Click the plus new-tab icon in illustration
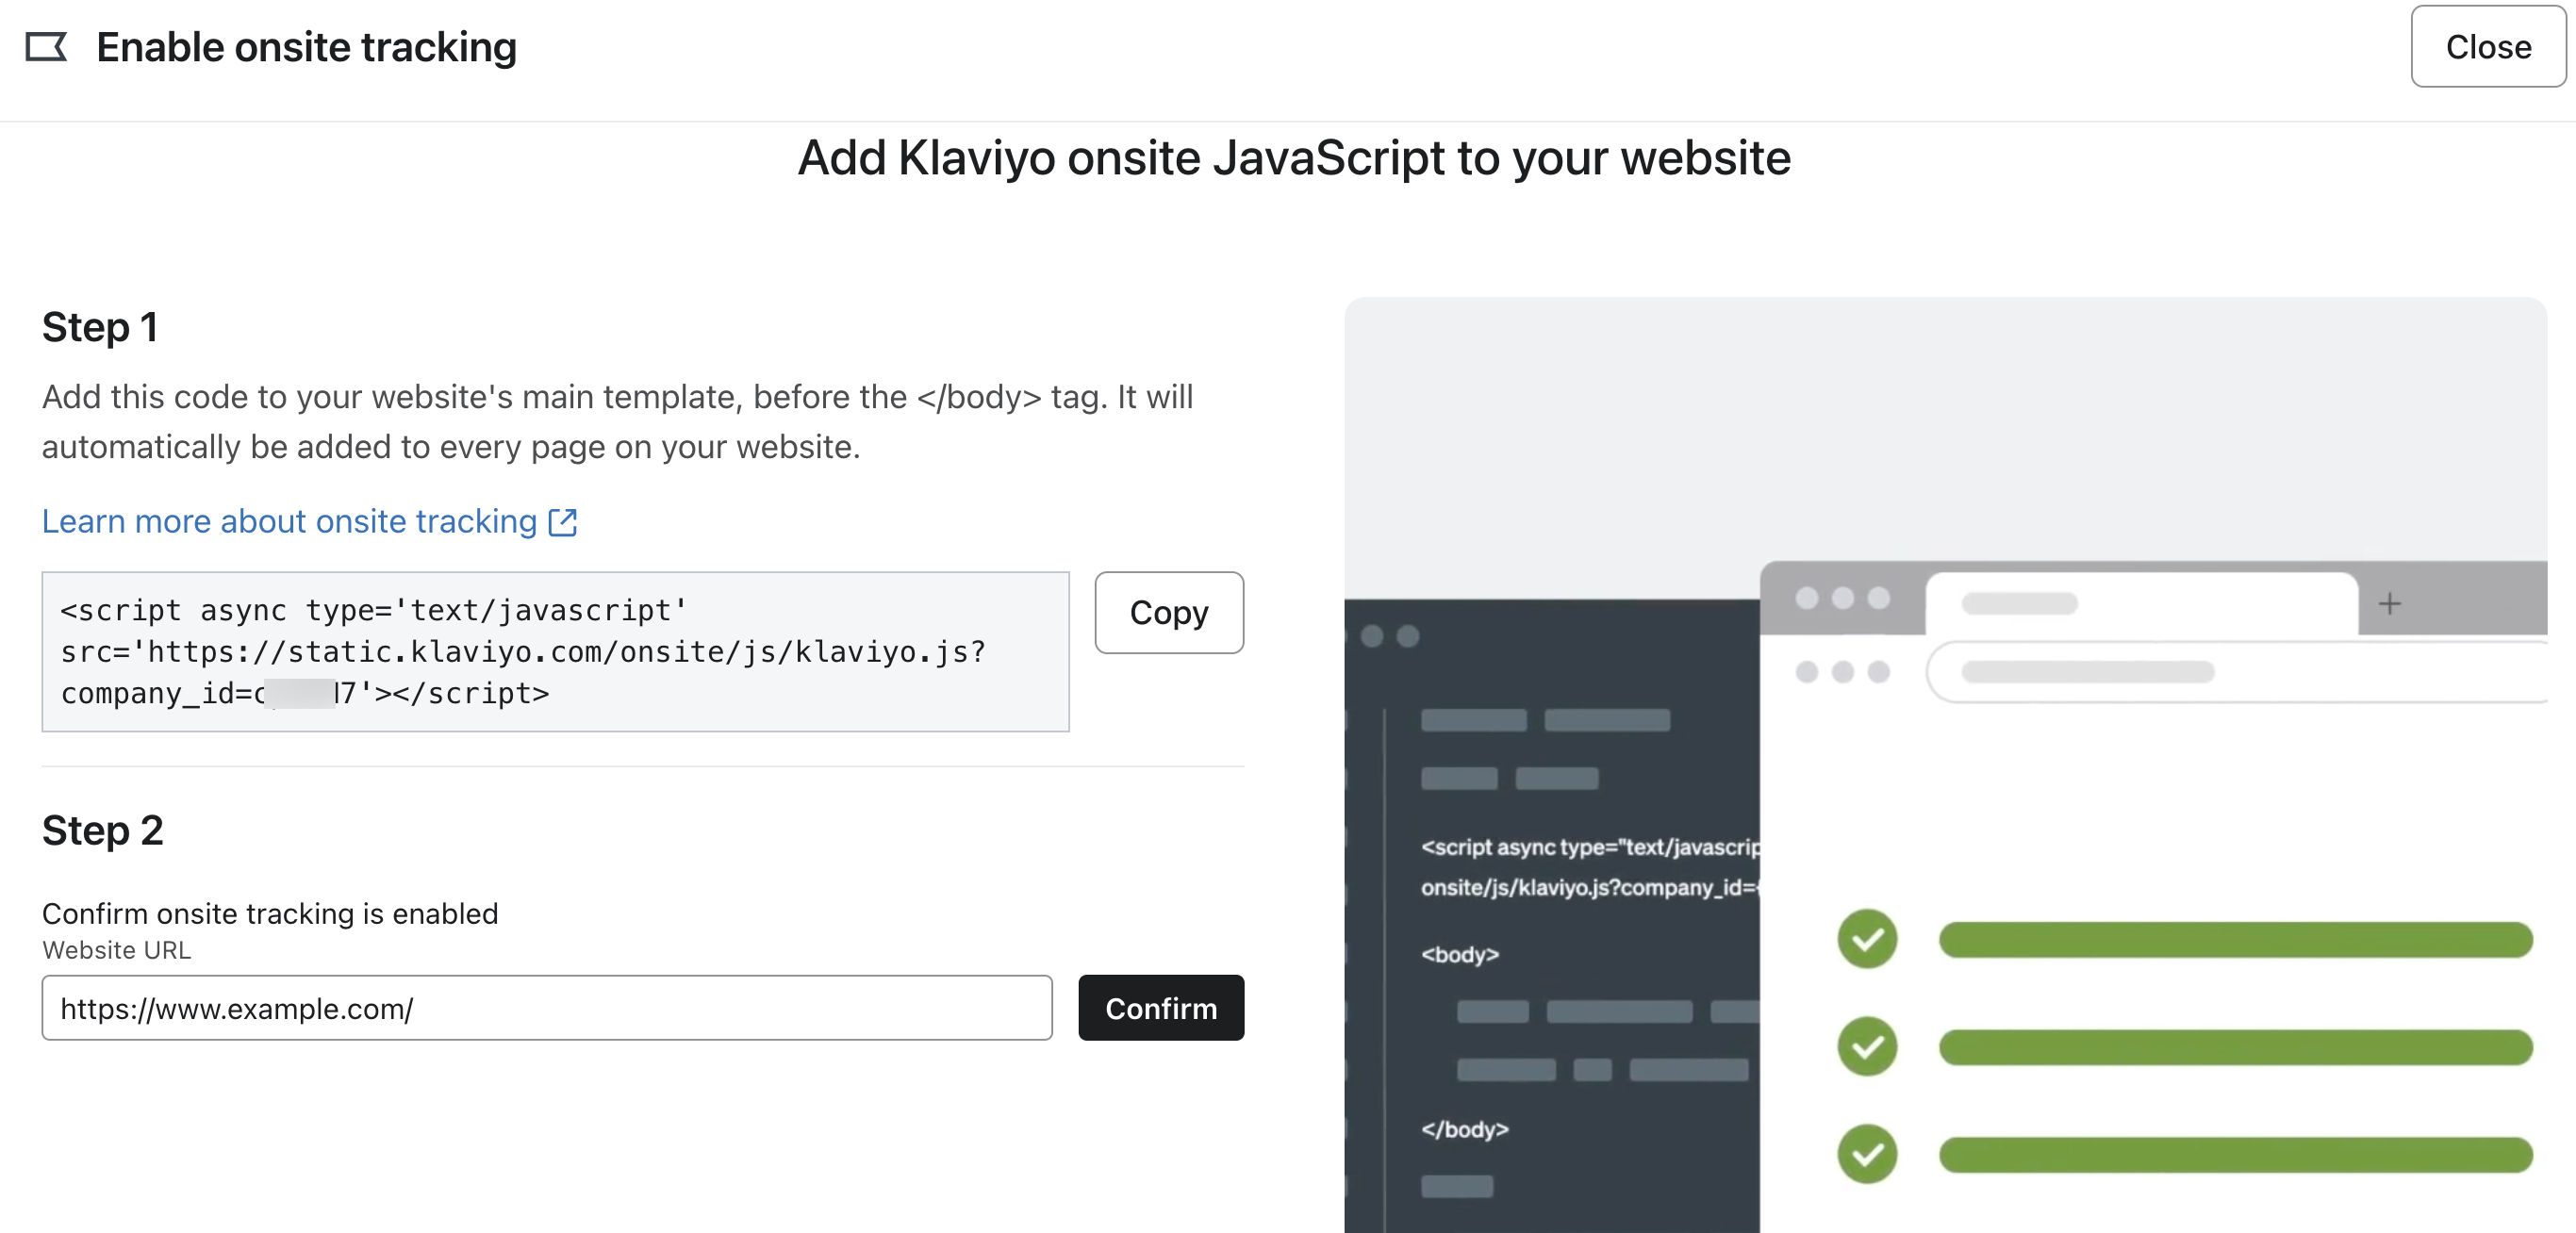2576x1233 pixels. click(2389, 604)
